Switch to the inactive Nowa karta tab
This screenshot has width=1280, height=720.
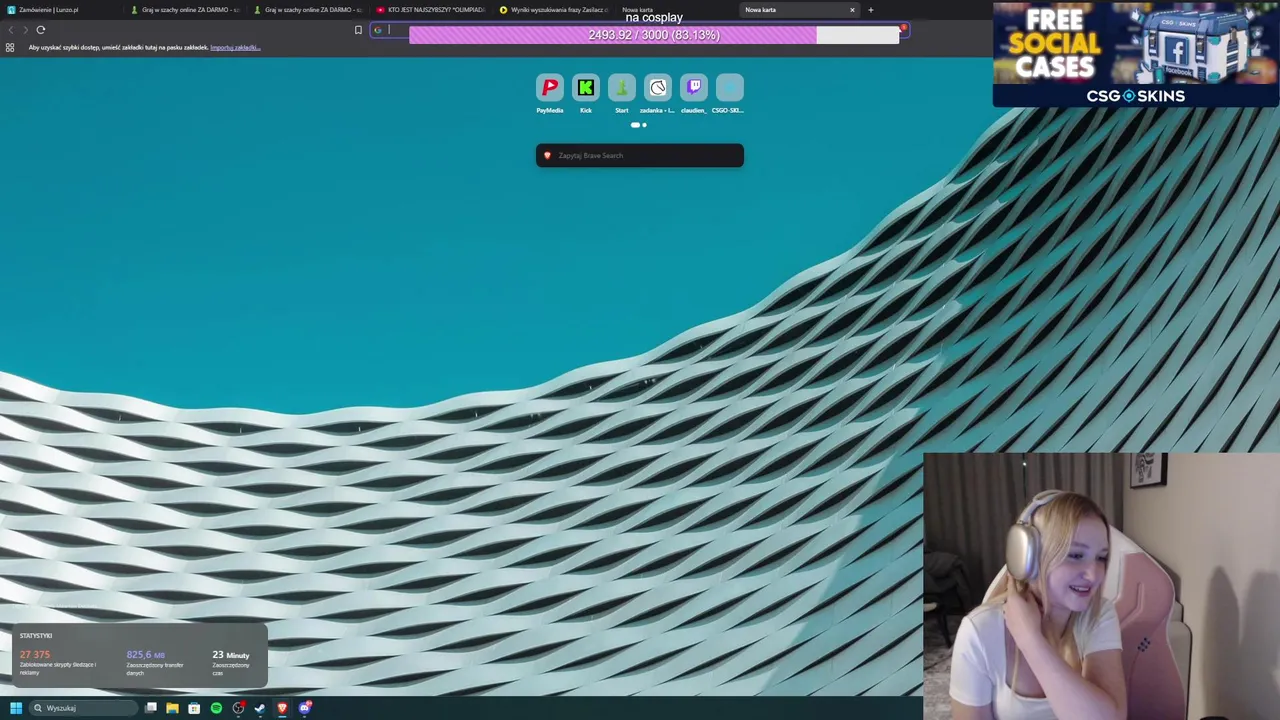[x=678, y=10]
